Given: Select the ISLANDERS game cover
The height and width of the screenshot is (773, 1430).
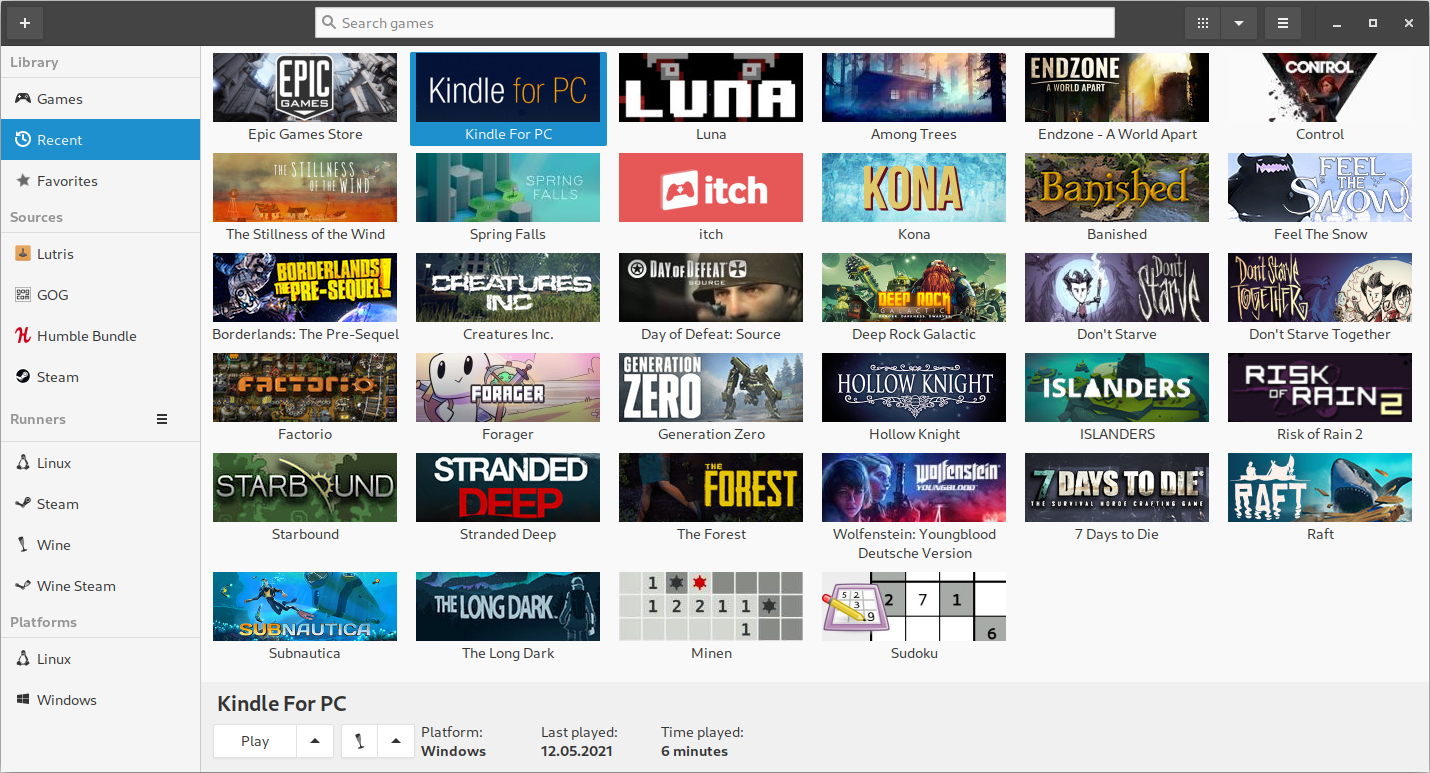Looking at the screenshot, I should [1117, 387].
